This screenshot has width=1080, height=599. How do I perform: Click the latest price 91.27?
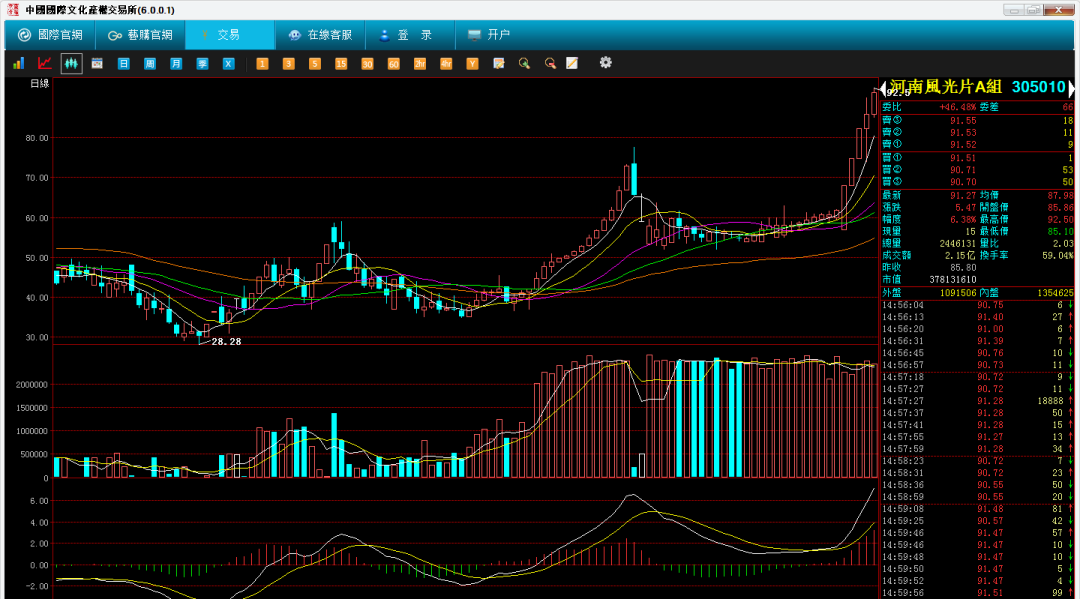[x=963, y=196]
